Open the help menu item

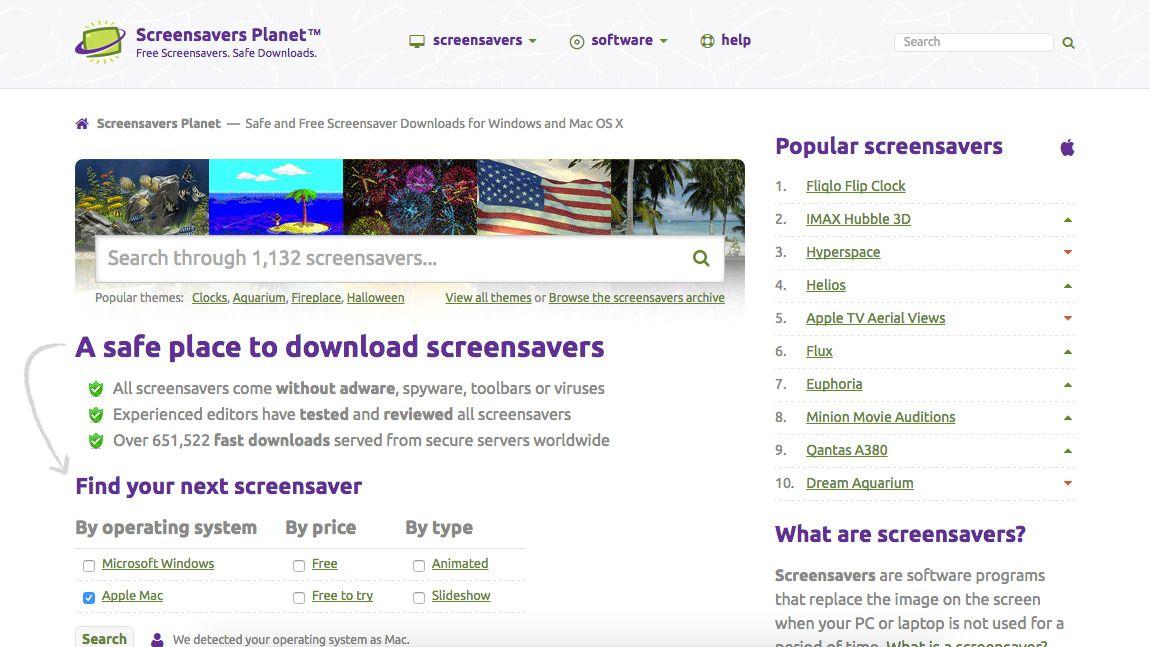pos(735,41)
